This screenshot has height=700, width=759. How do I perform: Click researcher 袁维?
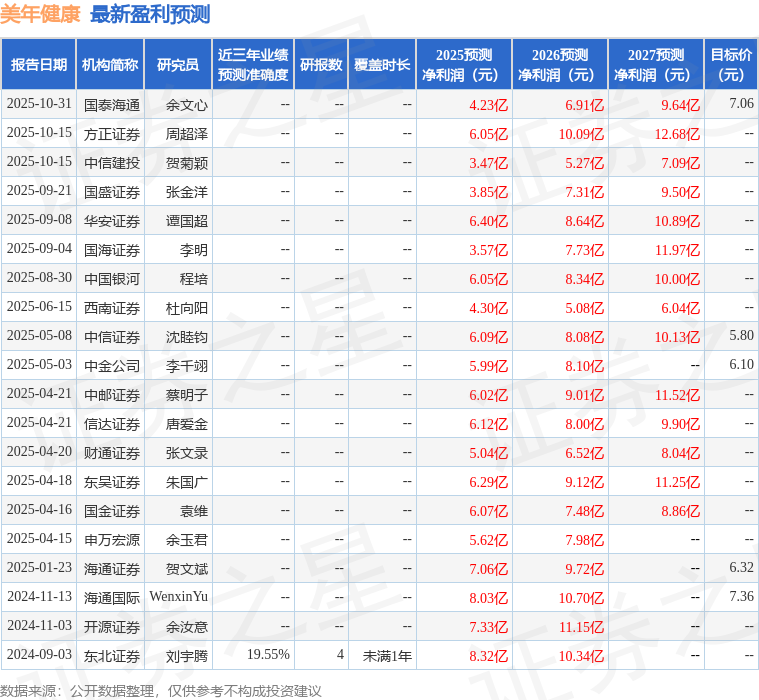(194, 512)
